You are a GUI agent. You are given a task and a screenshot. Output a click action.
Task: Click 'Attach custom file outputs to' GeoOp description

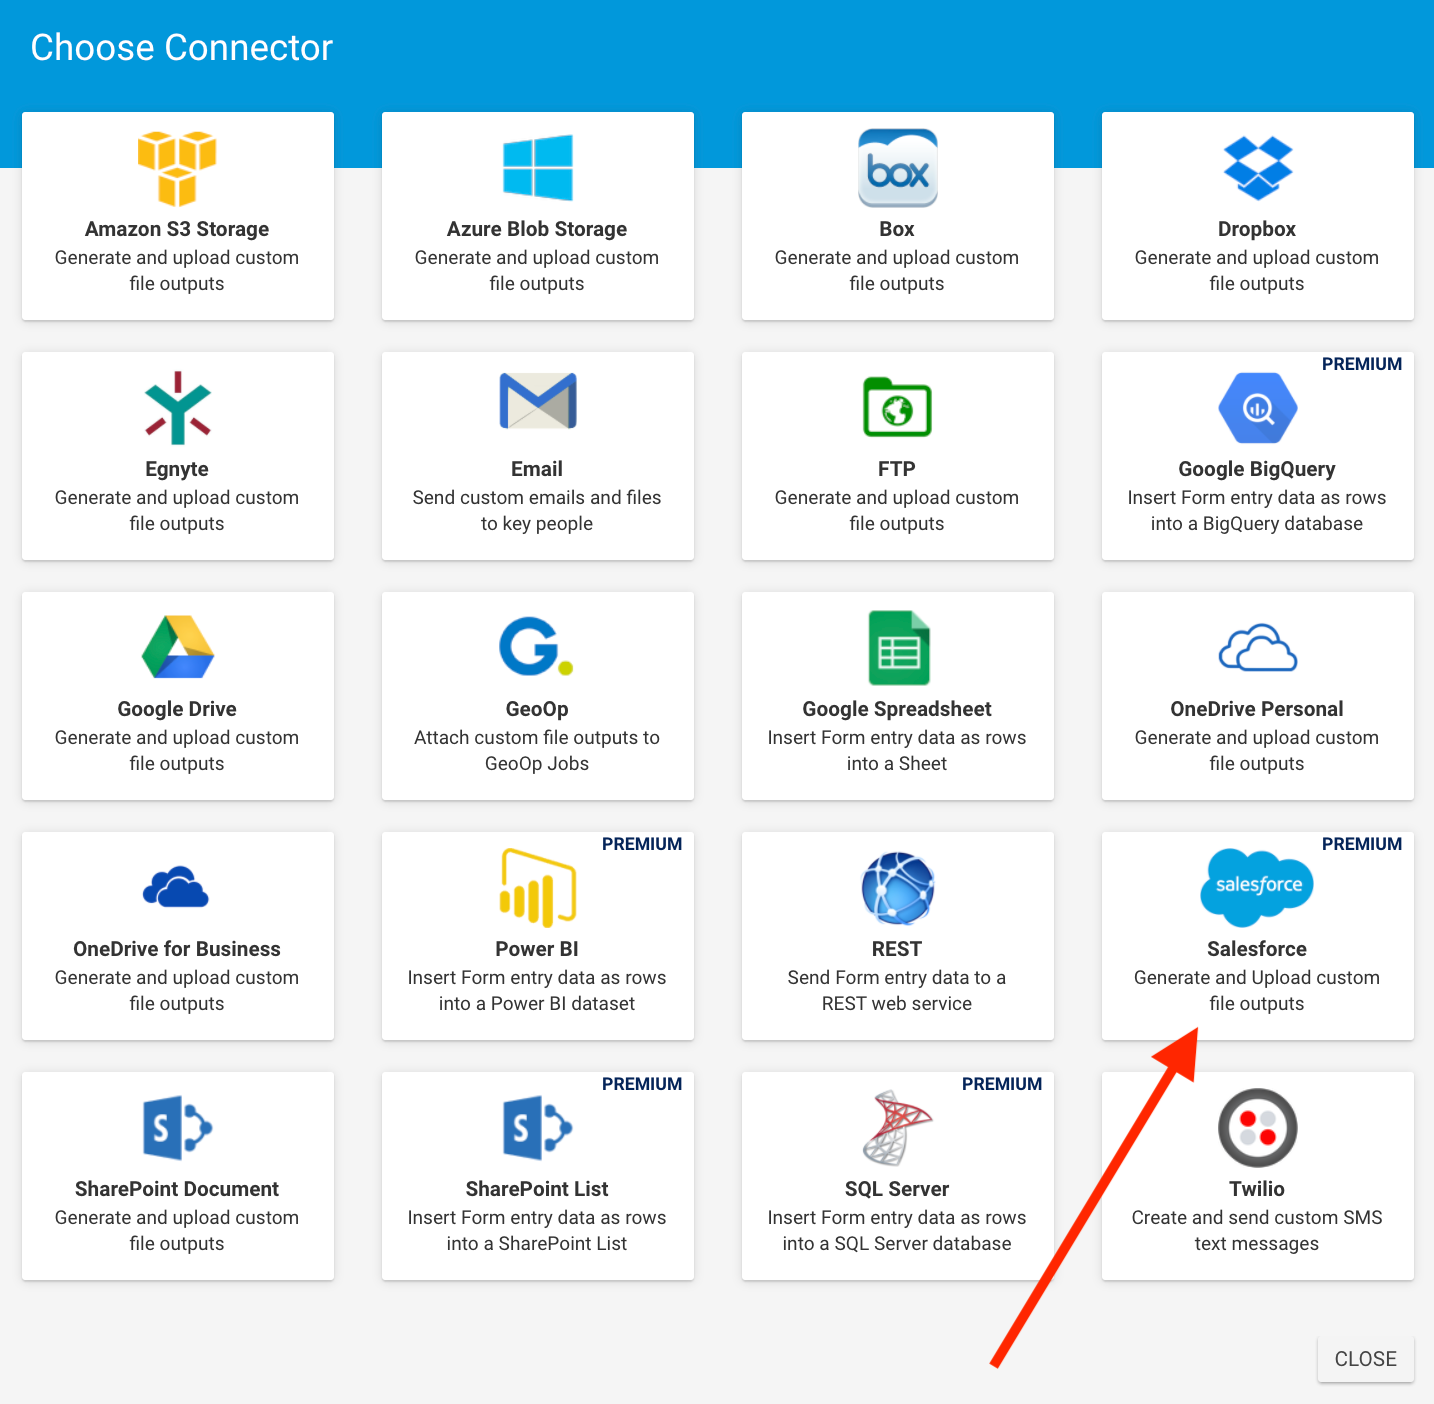[x=537, y=737]
